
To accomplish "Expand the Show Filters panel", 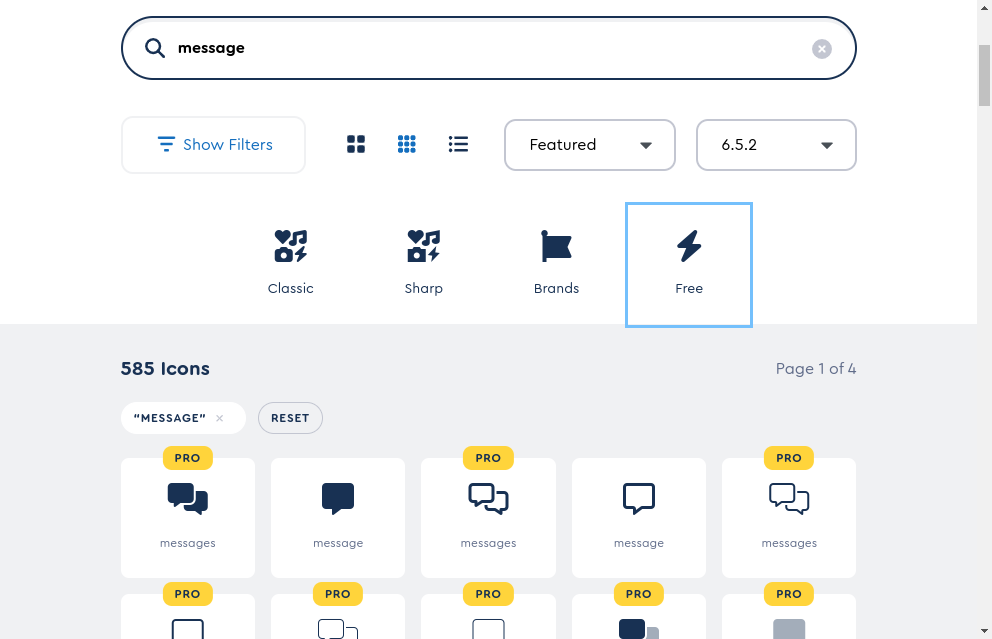I will tap(213, 145).
